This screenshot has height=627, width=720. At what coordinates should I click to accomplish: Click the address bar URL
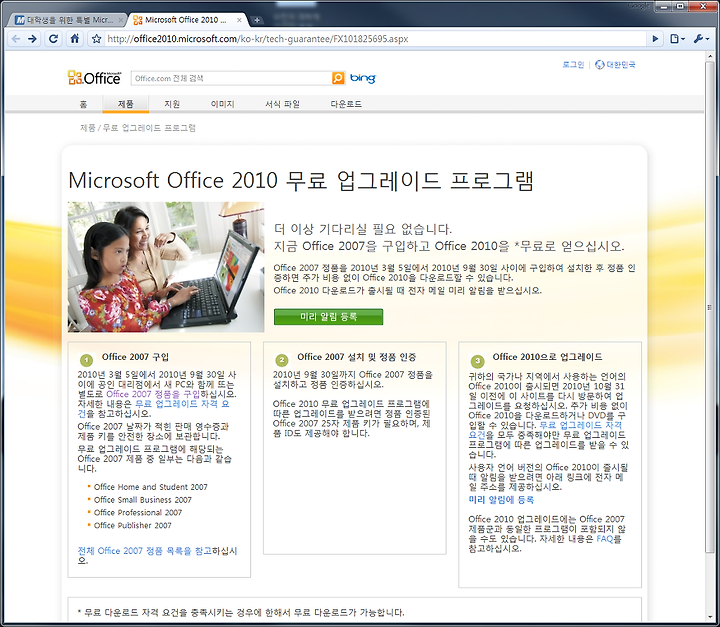(x=258, y=39)
